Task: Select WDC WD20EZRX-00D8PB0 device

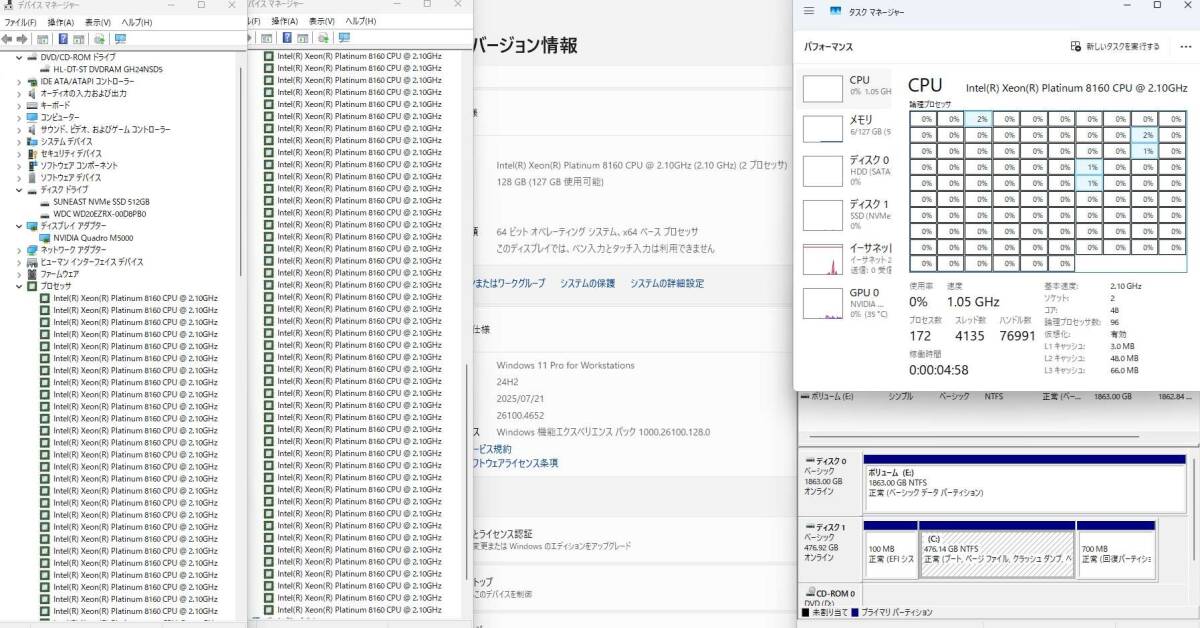Action: [99, 214]
